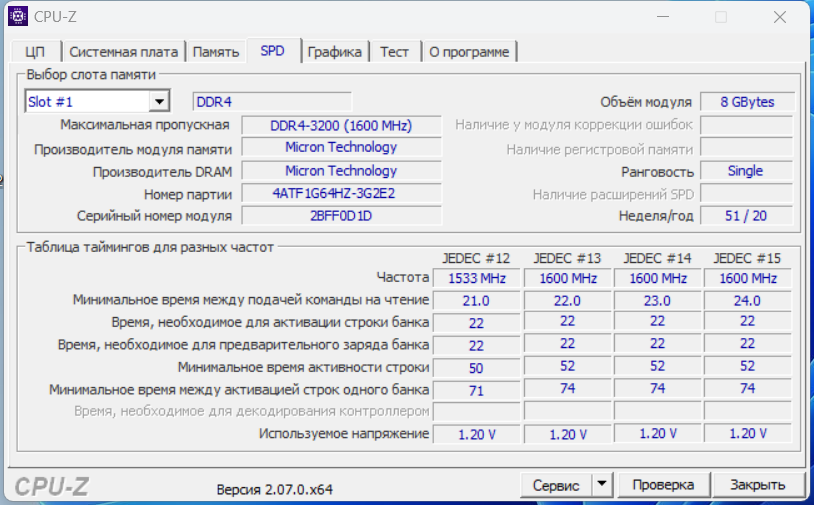Screen dimensions: 814x505
Task: Select the SPD tab
Action: point(273,51)
